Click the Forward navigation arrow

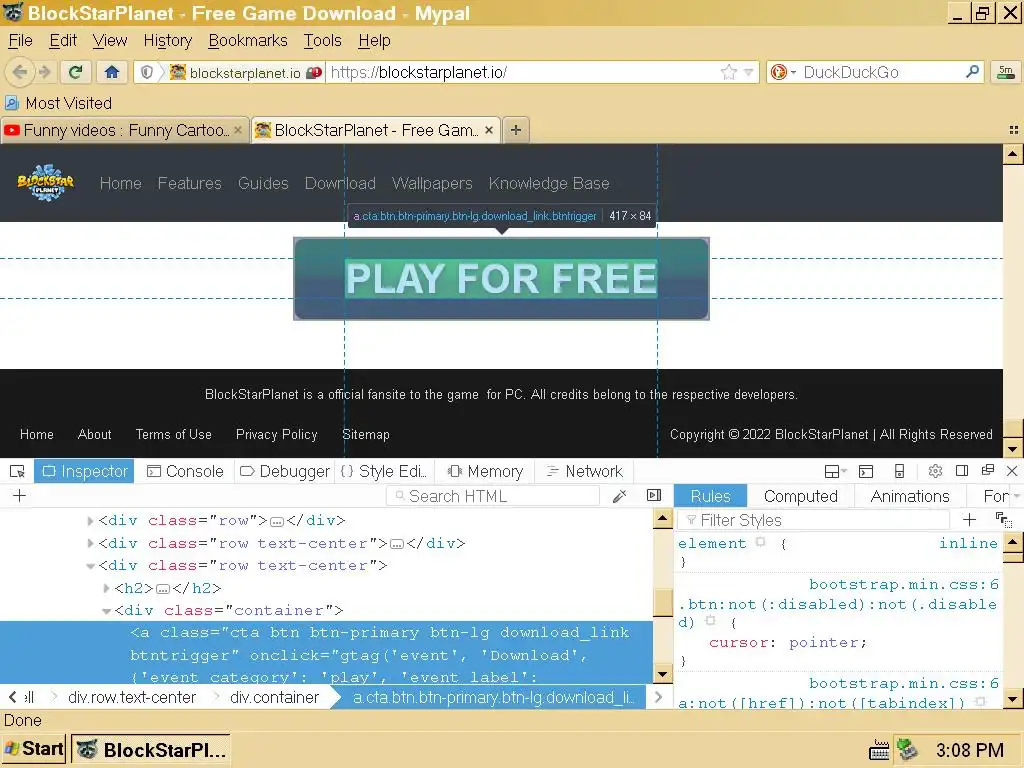[x=44, y=72]
